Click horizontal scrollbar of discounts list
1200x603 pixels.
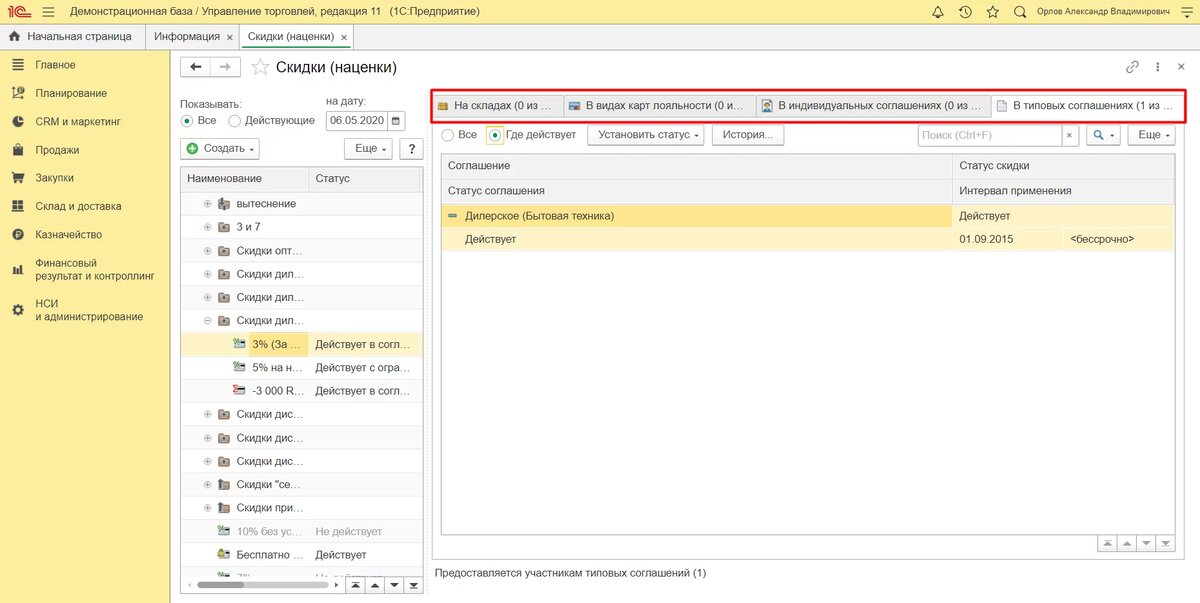pyautogui.click(x=265, y=585)
